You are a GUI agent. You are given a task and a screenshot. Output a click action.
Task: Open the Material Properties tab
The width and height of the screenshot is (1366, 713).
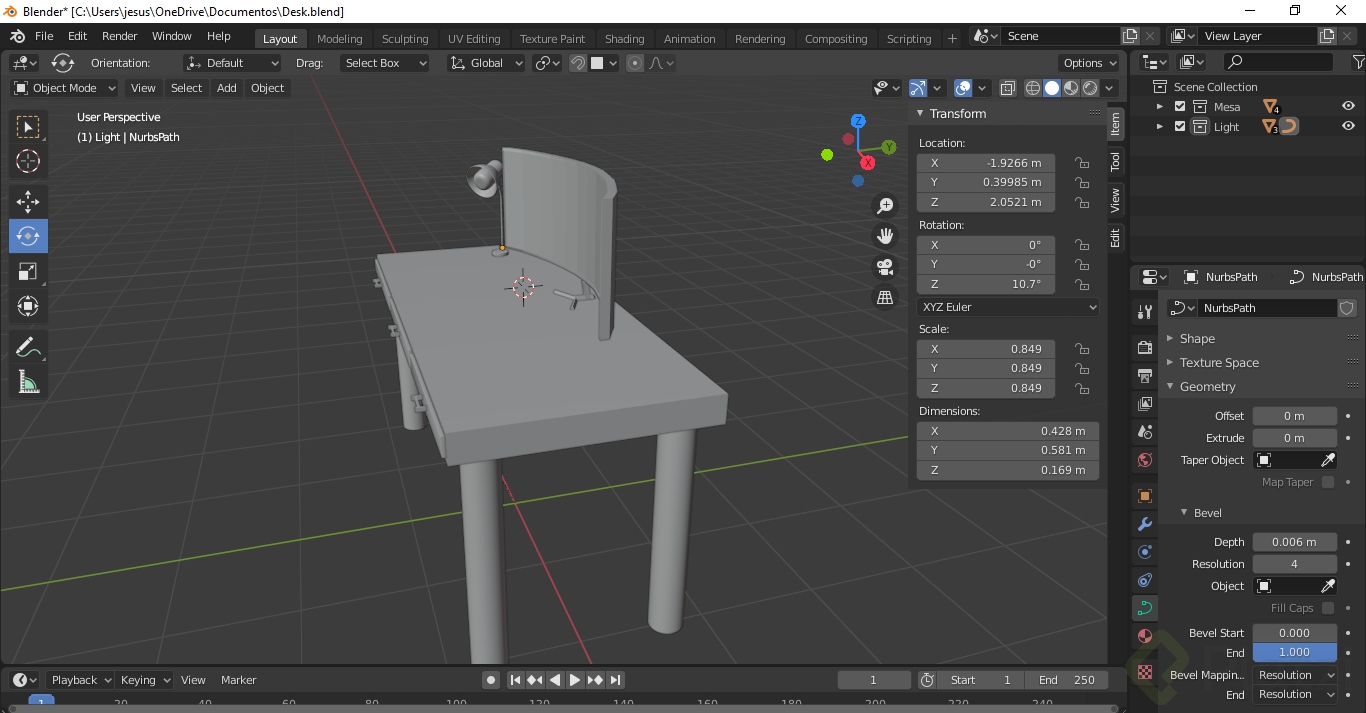1143,635
